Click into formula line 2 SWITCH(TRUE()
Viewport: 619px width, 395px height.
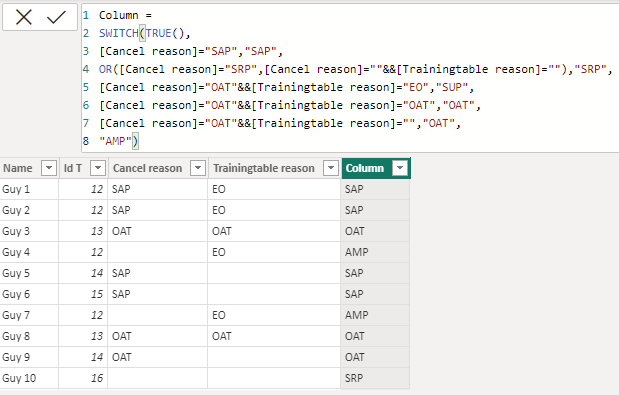click(144, 33)
